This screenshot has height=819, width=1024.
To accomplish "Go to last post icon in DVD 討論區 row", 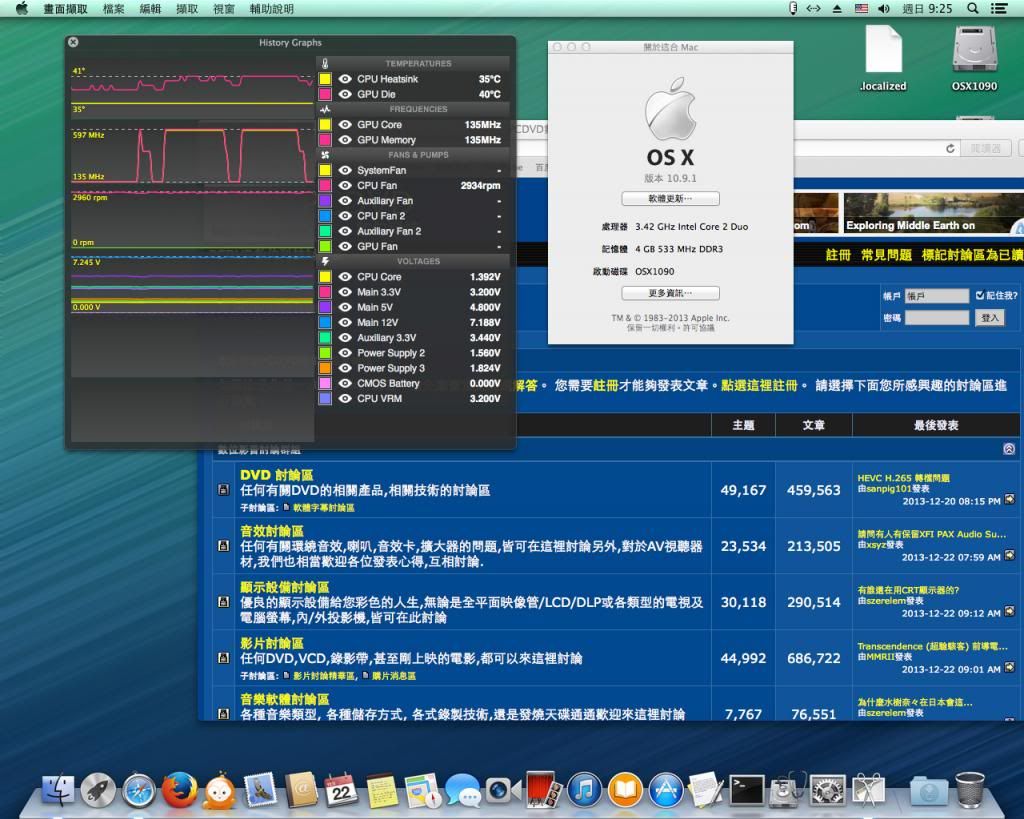I will (x=1010, y=500).
